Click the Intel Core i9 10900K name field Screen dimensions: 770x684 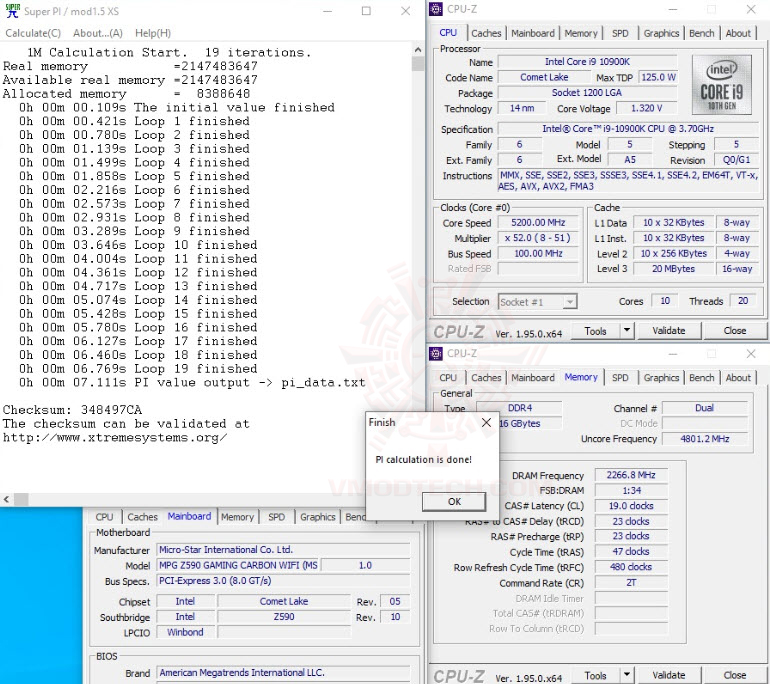pos(587,62)
